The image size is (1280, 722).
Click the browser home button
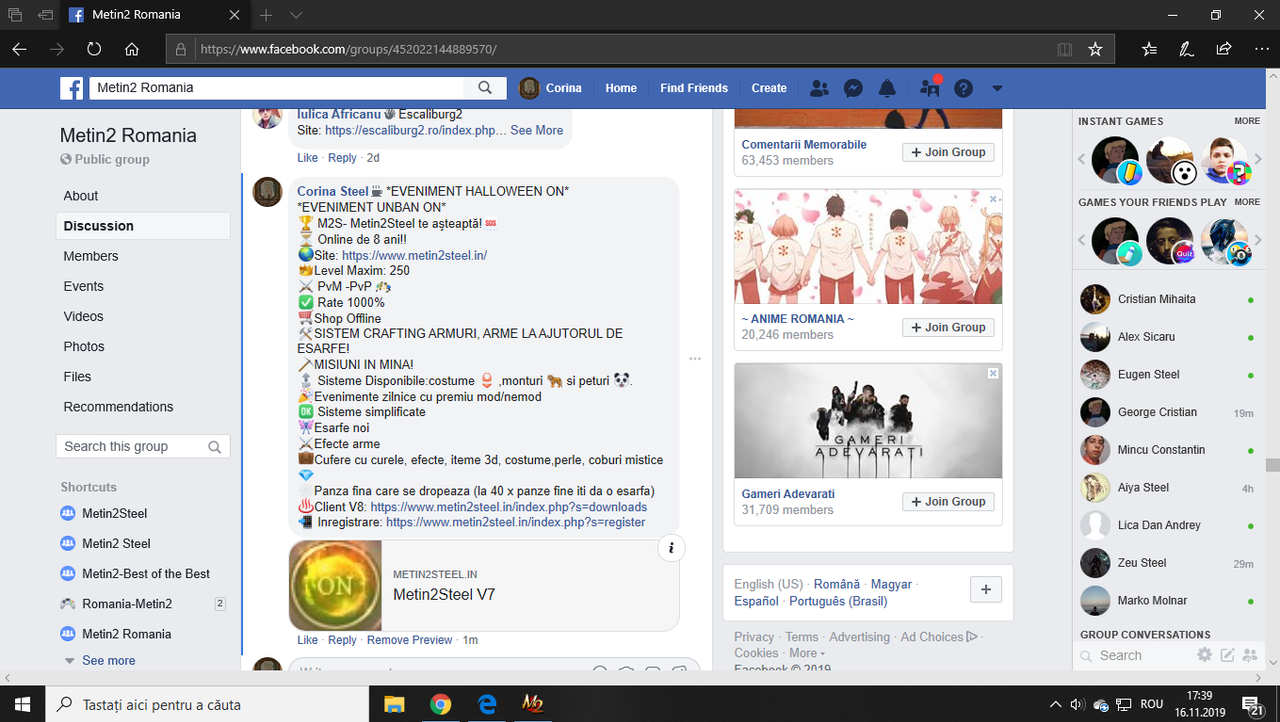[x=132, y=48]
